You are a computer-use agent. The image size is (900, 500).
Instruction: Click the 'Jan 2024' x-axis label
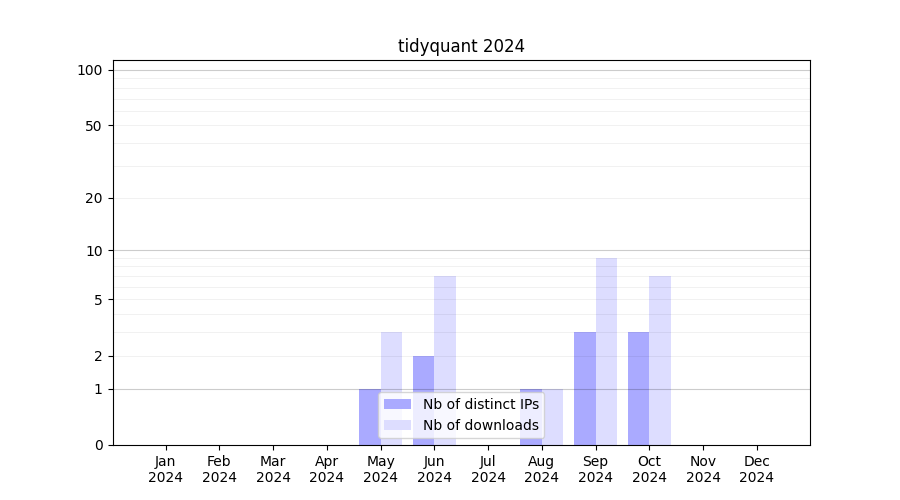click(x=165, y=469)
